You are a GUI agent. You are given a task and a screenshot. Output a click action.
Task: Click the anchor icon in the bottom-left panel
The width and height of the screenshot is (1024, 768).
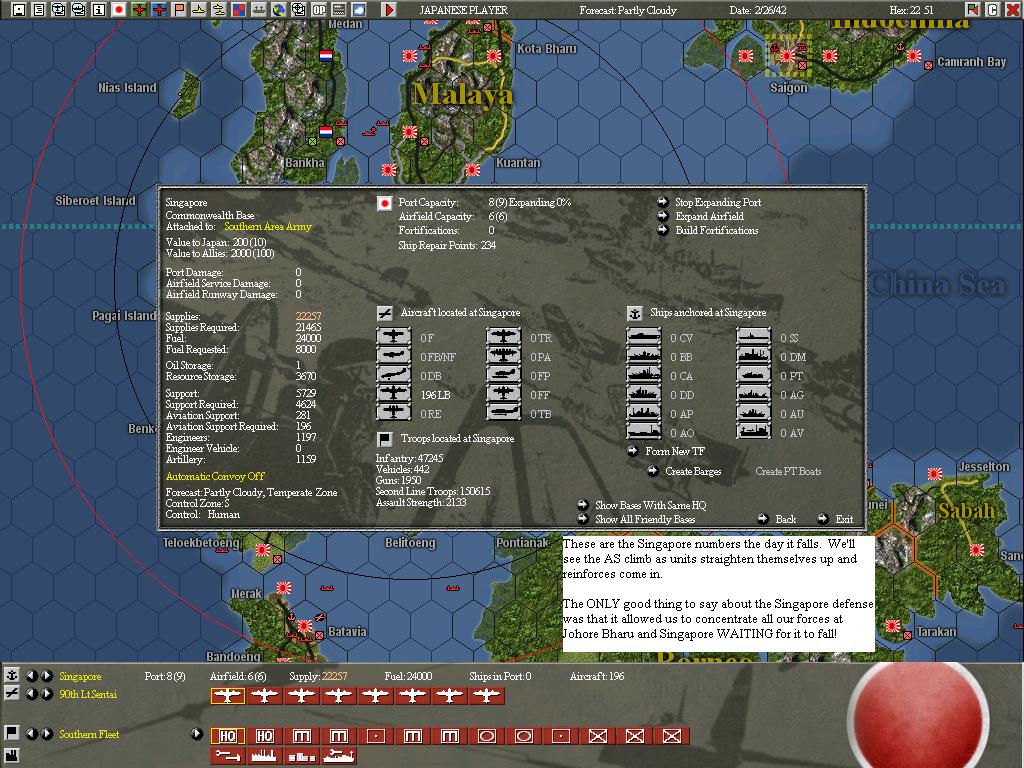coord(12,675)
